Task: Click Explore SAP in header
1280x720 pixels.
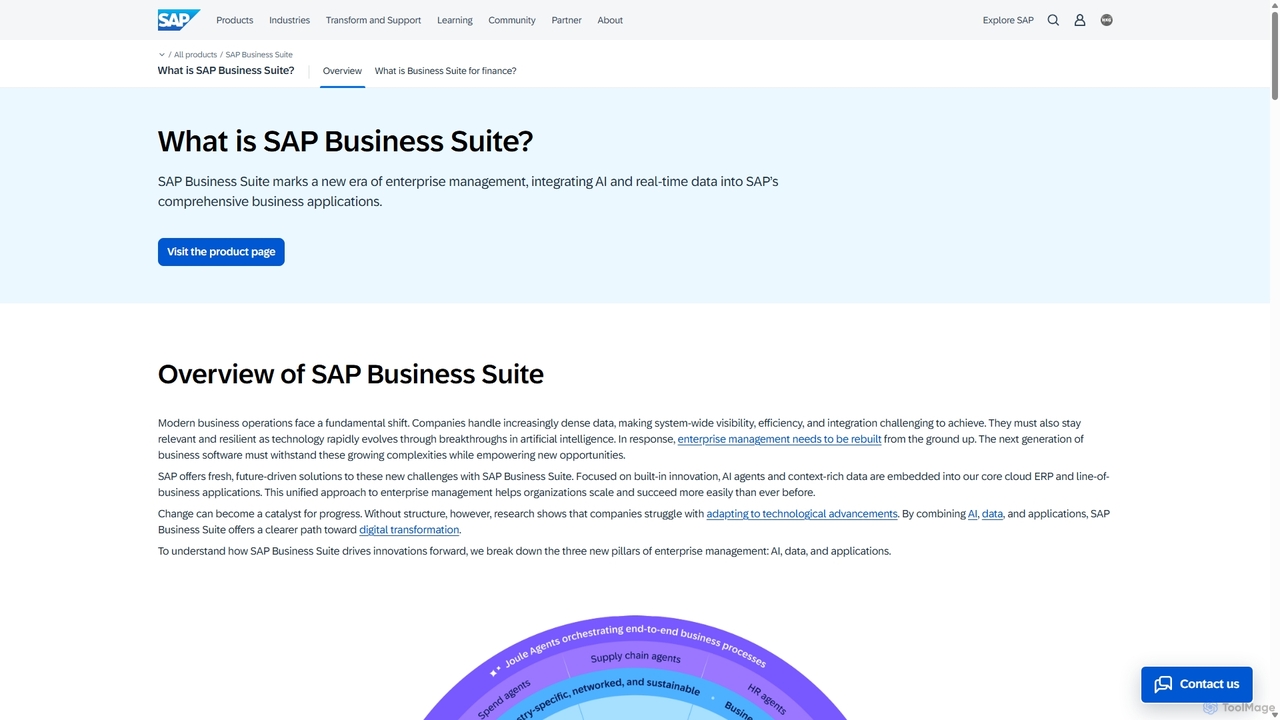Action: click(1008, 20)
